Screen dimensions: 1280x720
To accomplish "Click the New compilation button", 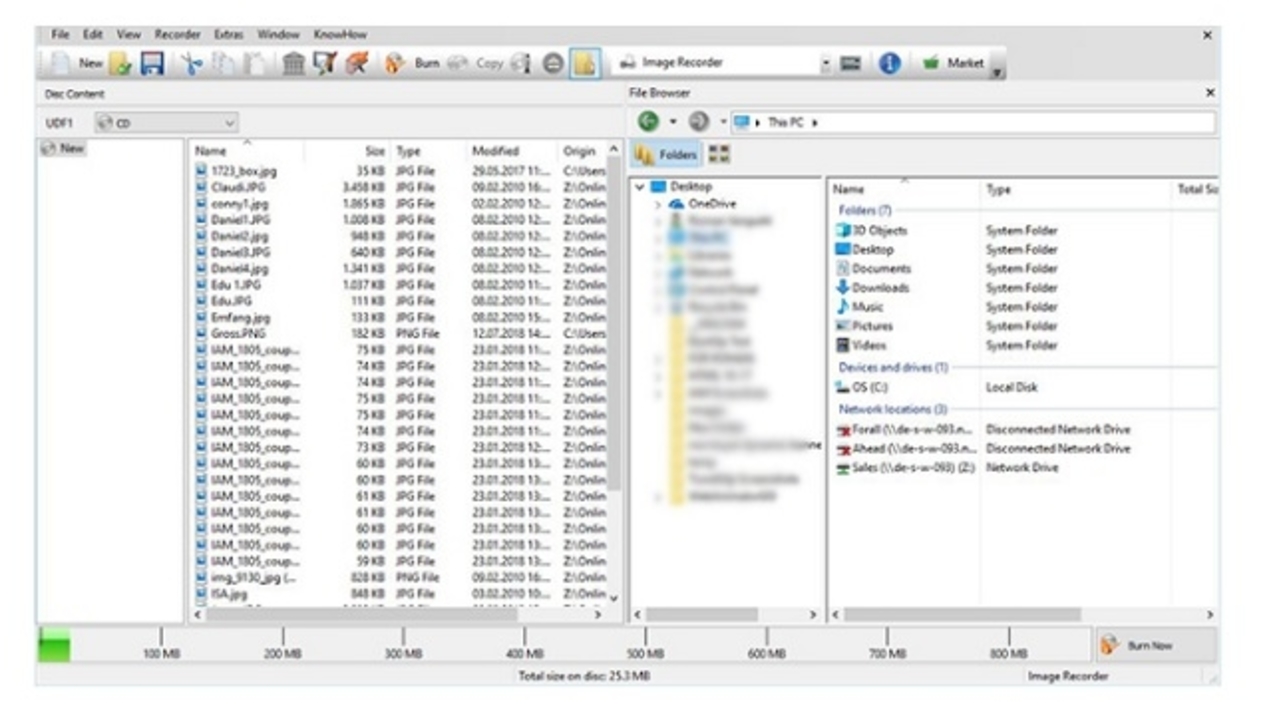I will pyautogui.click(x=75, y=61).
